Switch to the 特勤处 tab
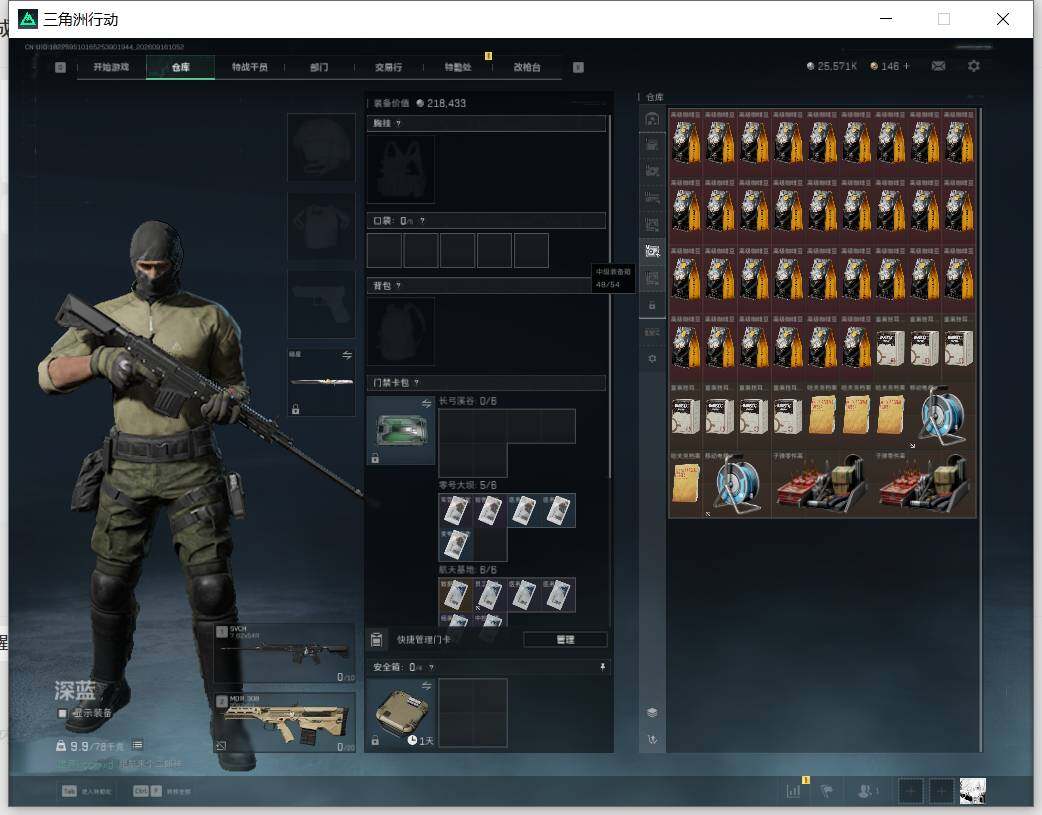 pyautogui.click(x=458, y=67)
